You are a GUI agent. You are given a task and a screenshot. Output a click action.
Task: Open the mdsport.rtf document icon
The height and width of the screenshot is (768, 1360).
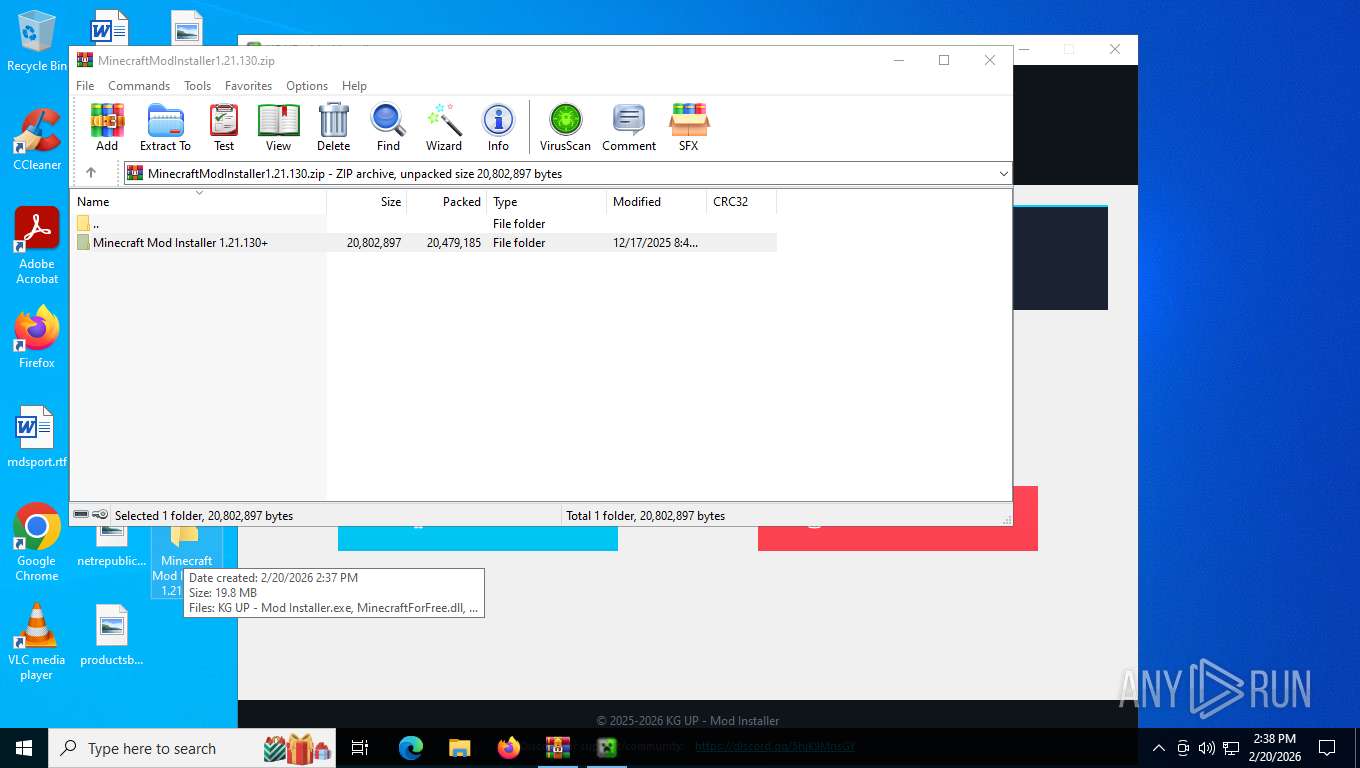click(37, 437)
